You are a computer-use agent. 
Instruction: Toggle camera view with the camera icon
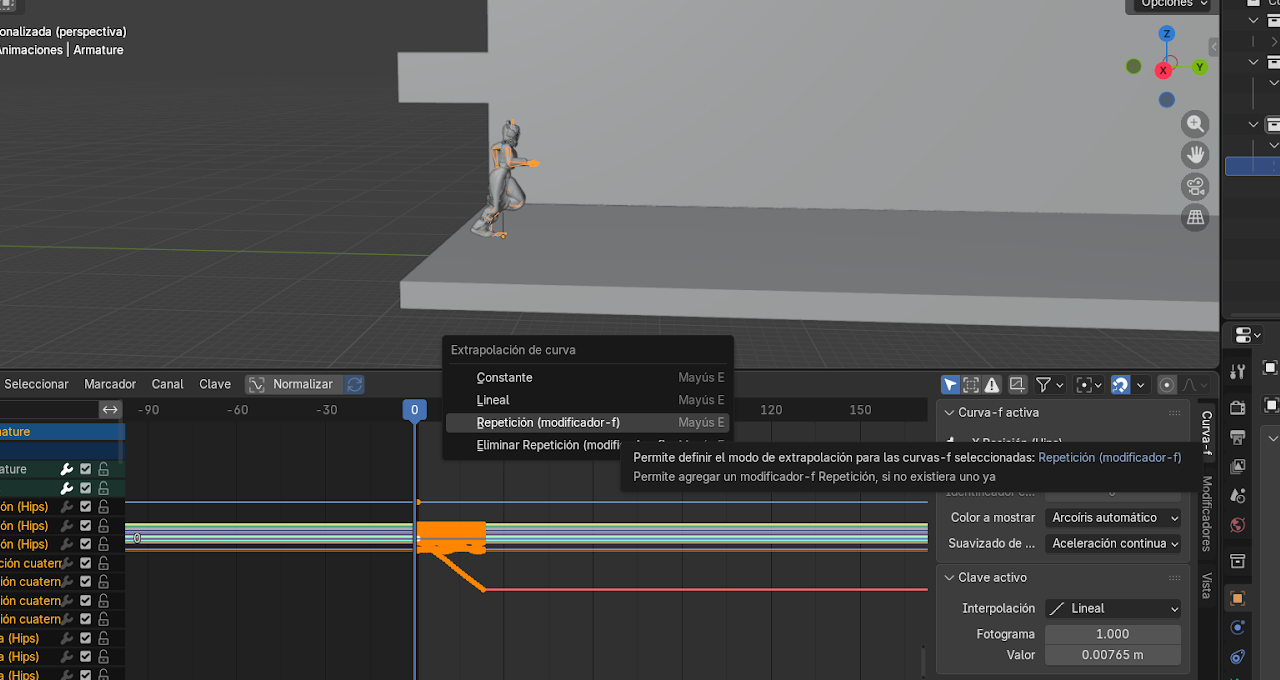tap(1195, 187)
